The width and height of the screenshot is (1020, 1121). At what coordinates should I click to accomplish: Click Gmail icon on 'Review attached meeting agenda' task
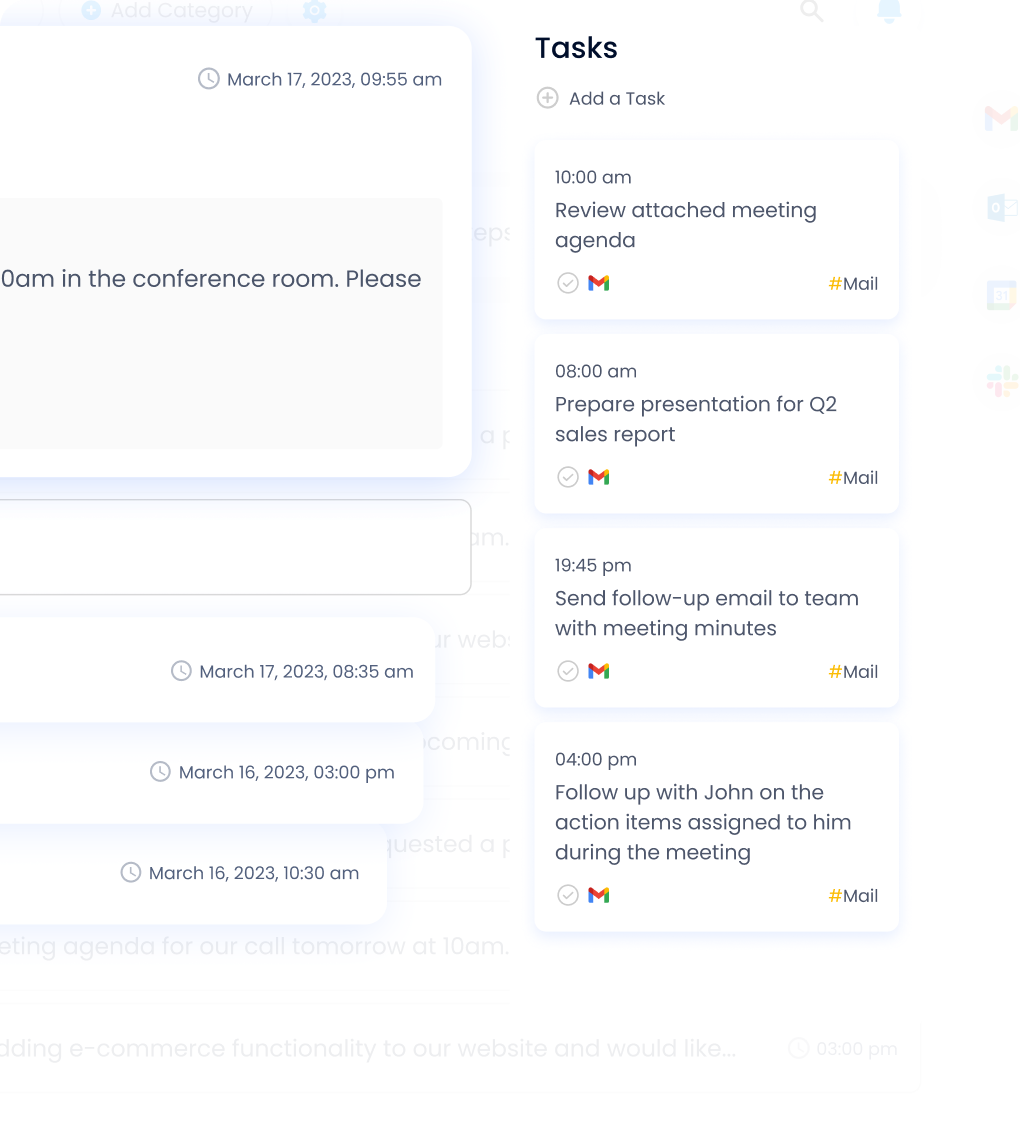pos(599,283)
